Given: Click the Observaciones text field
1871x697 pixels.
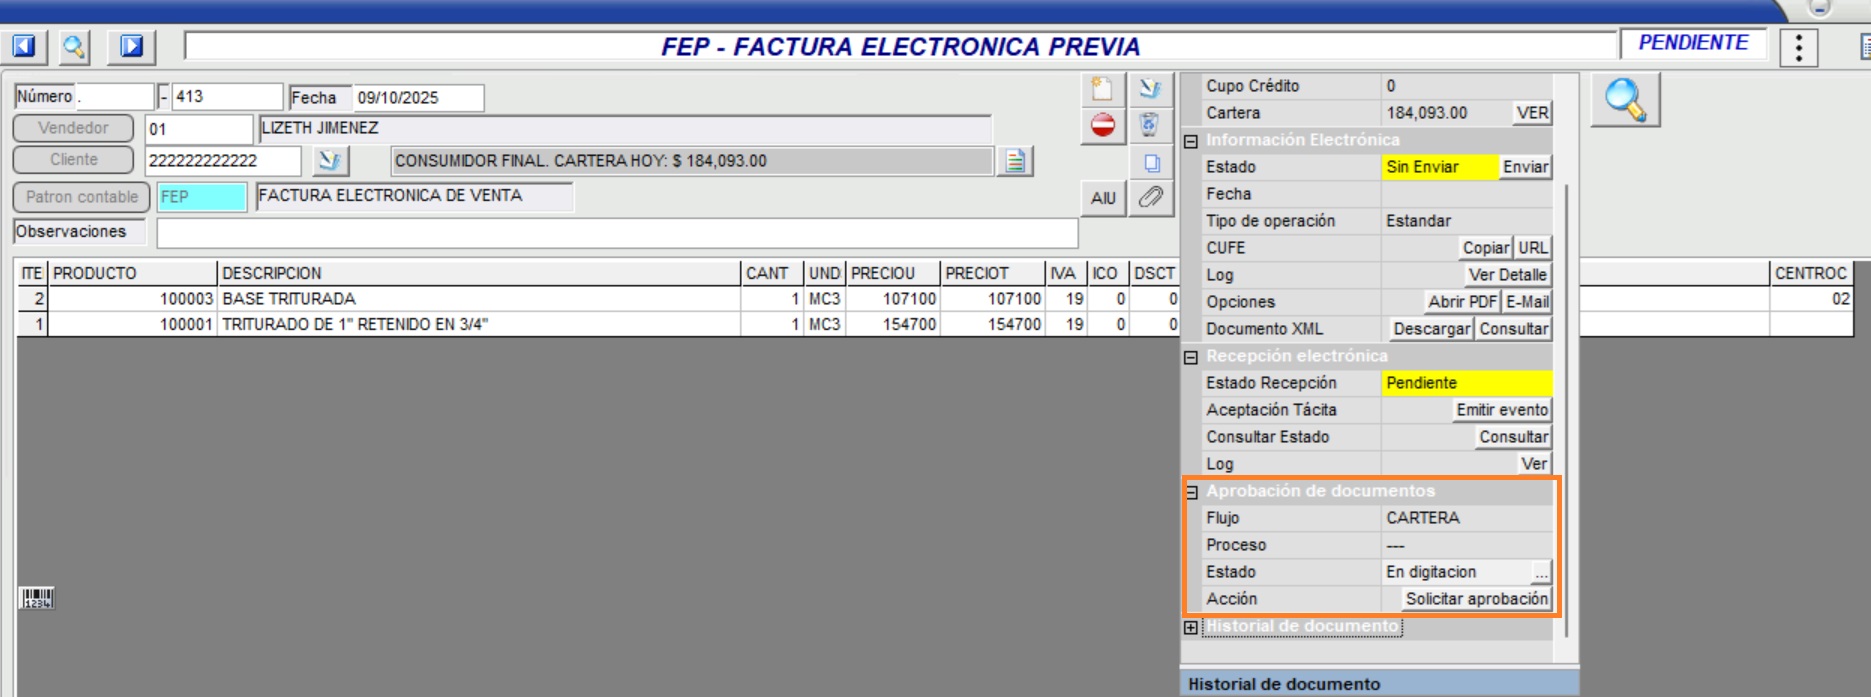Looking at the screenshot, I should pyautogui.click(x=616, y=233).
